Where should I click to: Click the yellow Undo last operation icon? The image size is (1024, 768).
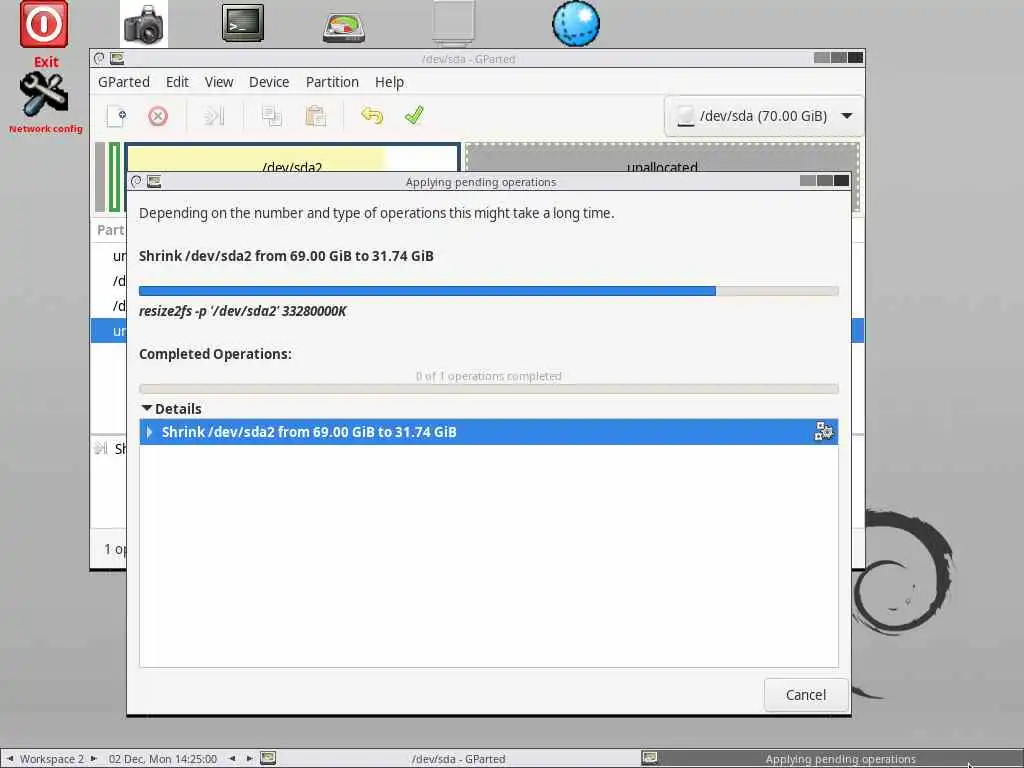(x=372, y=116)
